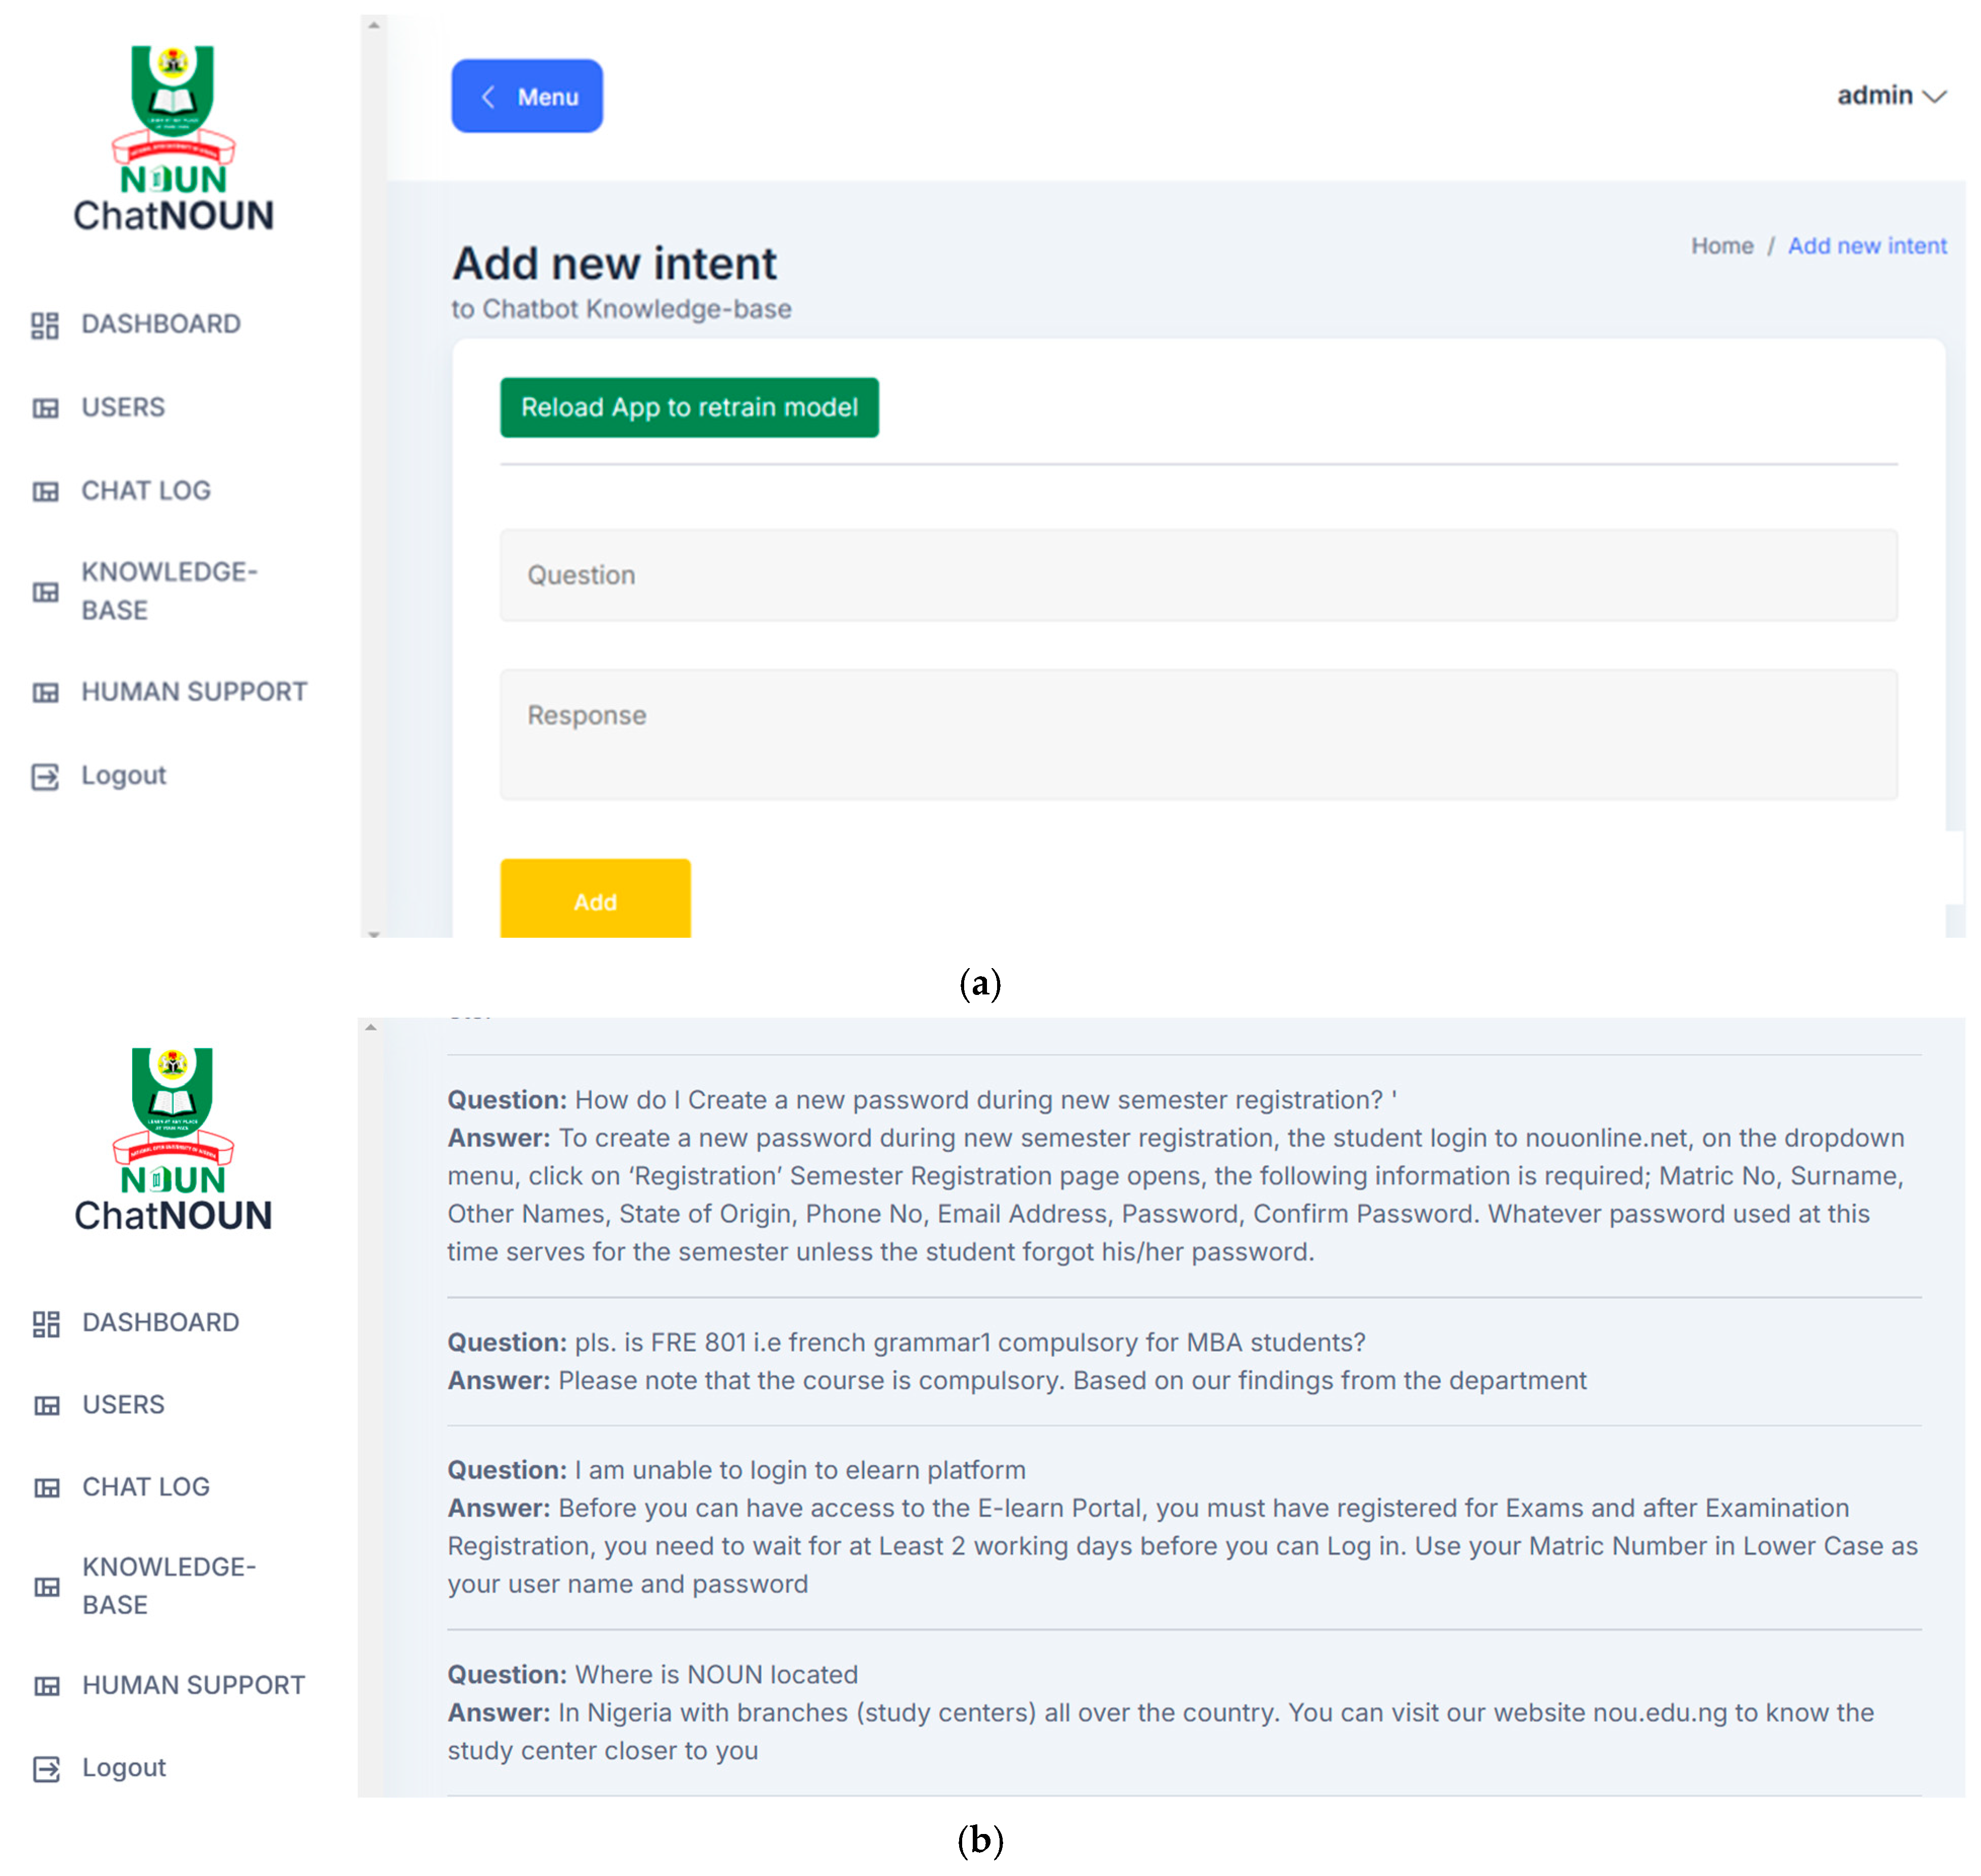Open CHAT LOG item in lower sidebar

pyautogui.click(x=146, y=1487)
